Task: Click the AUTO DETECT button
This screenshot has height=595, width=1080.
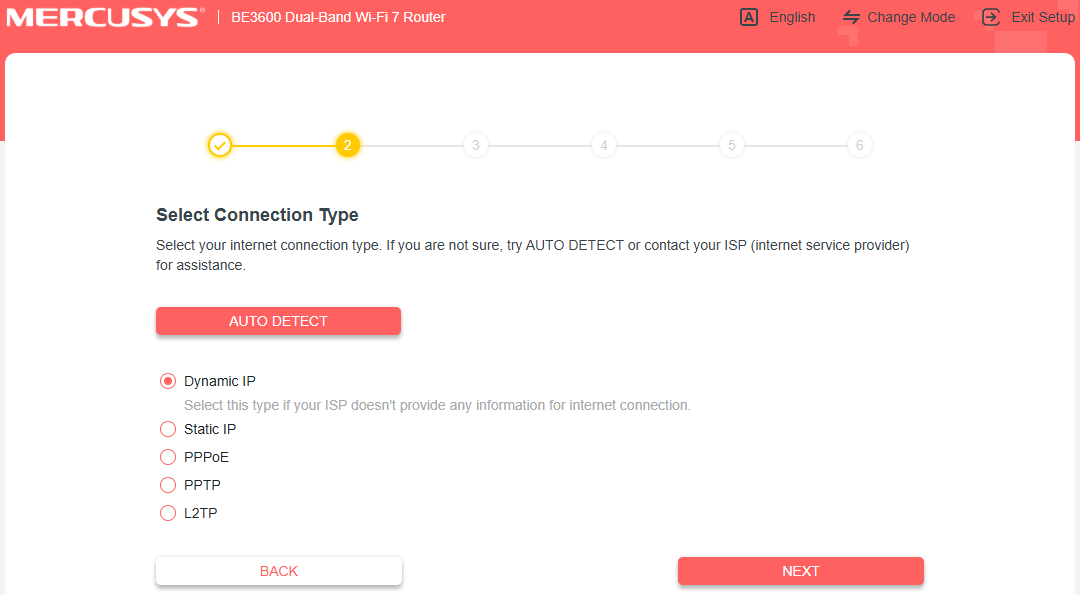Action: tap(278, 321)
